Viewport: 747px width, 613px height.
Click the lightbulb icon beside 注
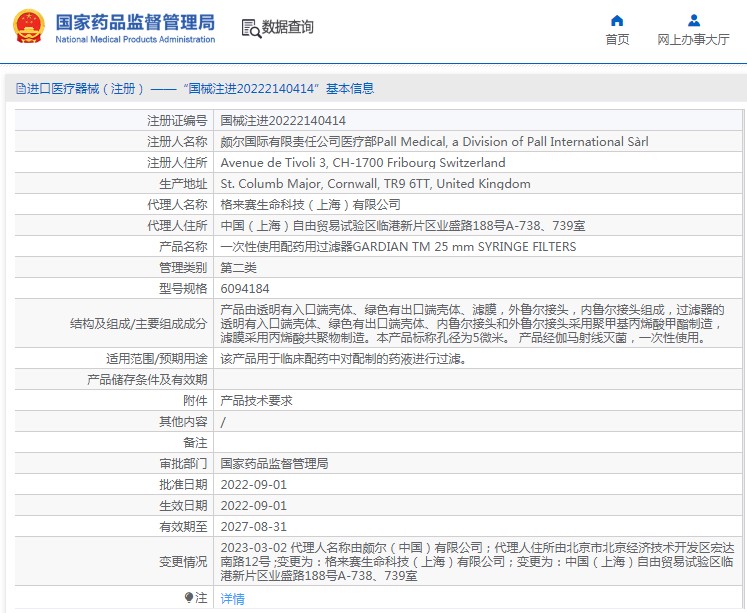[189, 597]
